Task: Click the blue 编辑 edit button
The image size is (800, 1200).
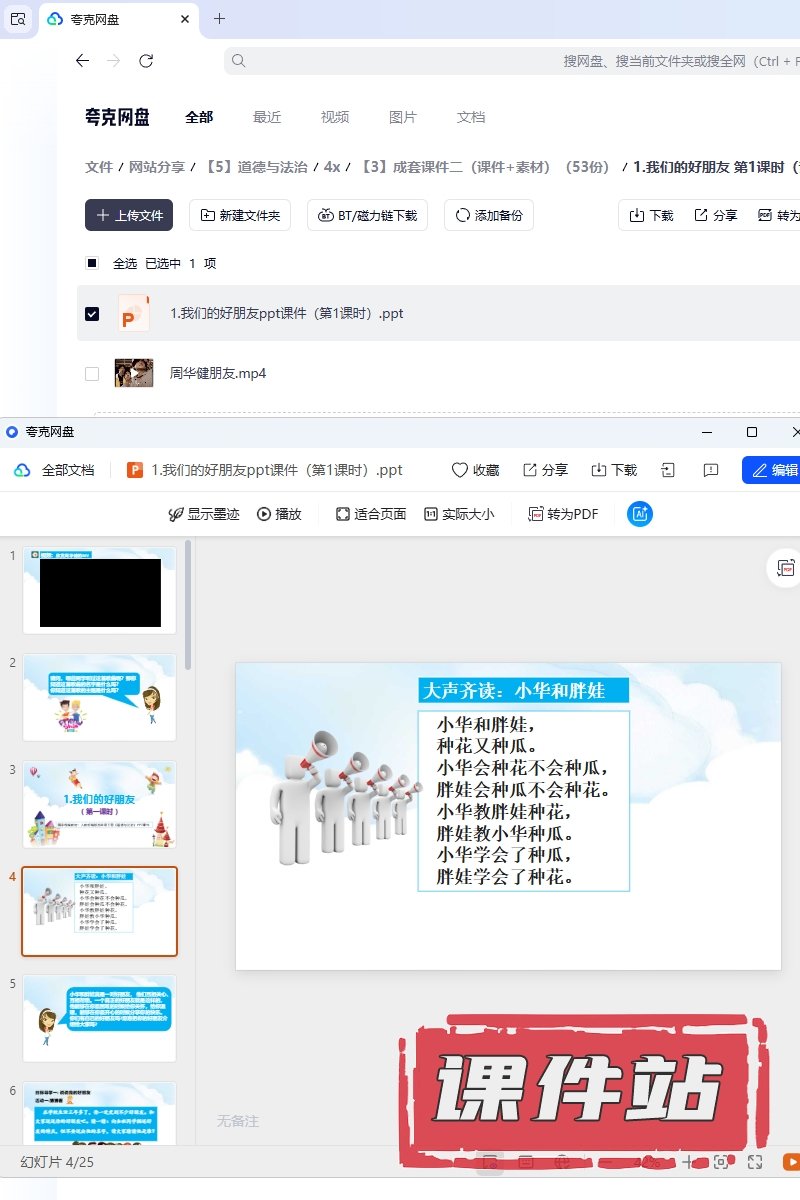Action: point(773,470)
